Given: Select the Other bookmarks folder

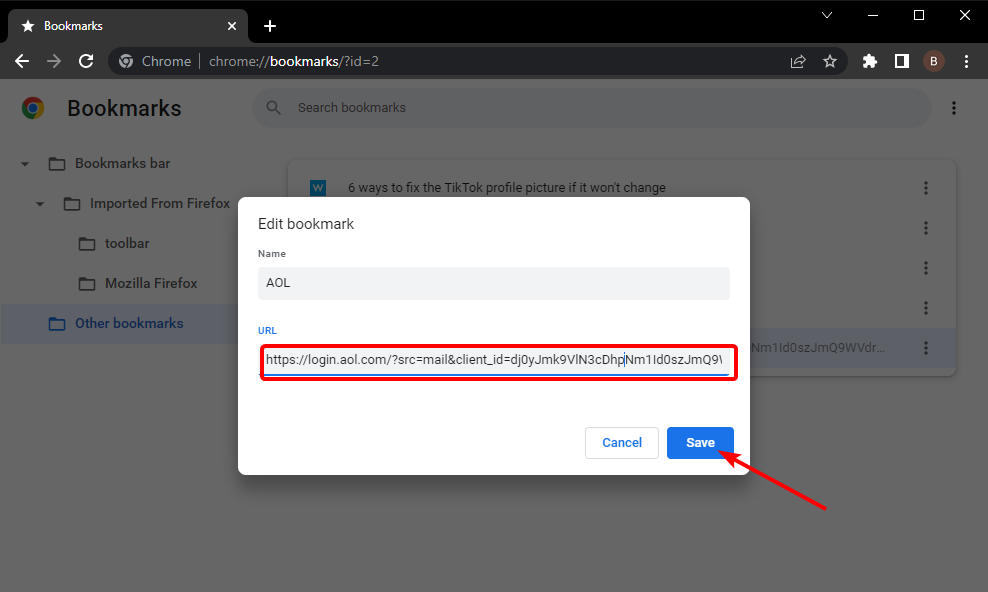Looking at the screenshot, I should (117, 324).
